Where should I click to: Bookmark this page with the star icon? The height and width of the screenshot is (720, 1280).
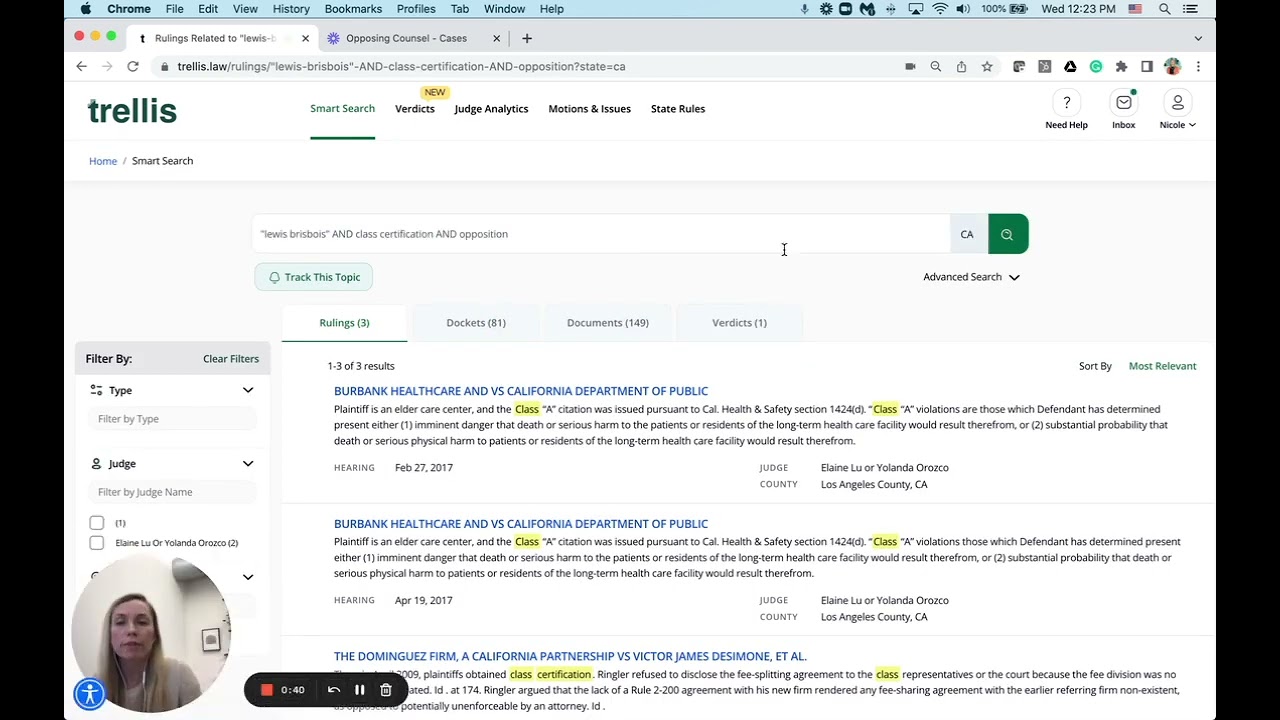pos(987,66)
